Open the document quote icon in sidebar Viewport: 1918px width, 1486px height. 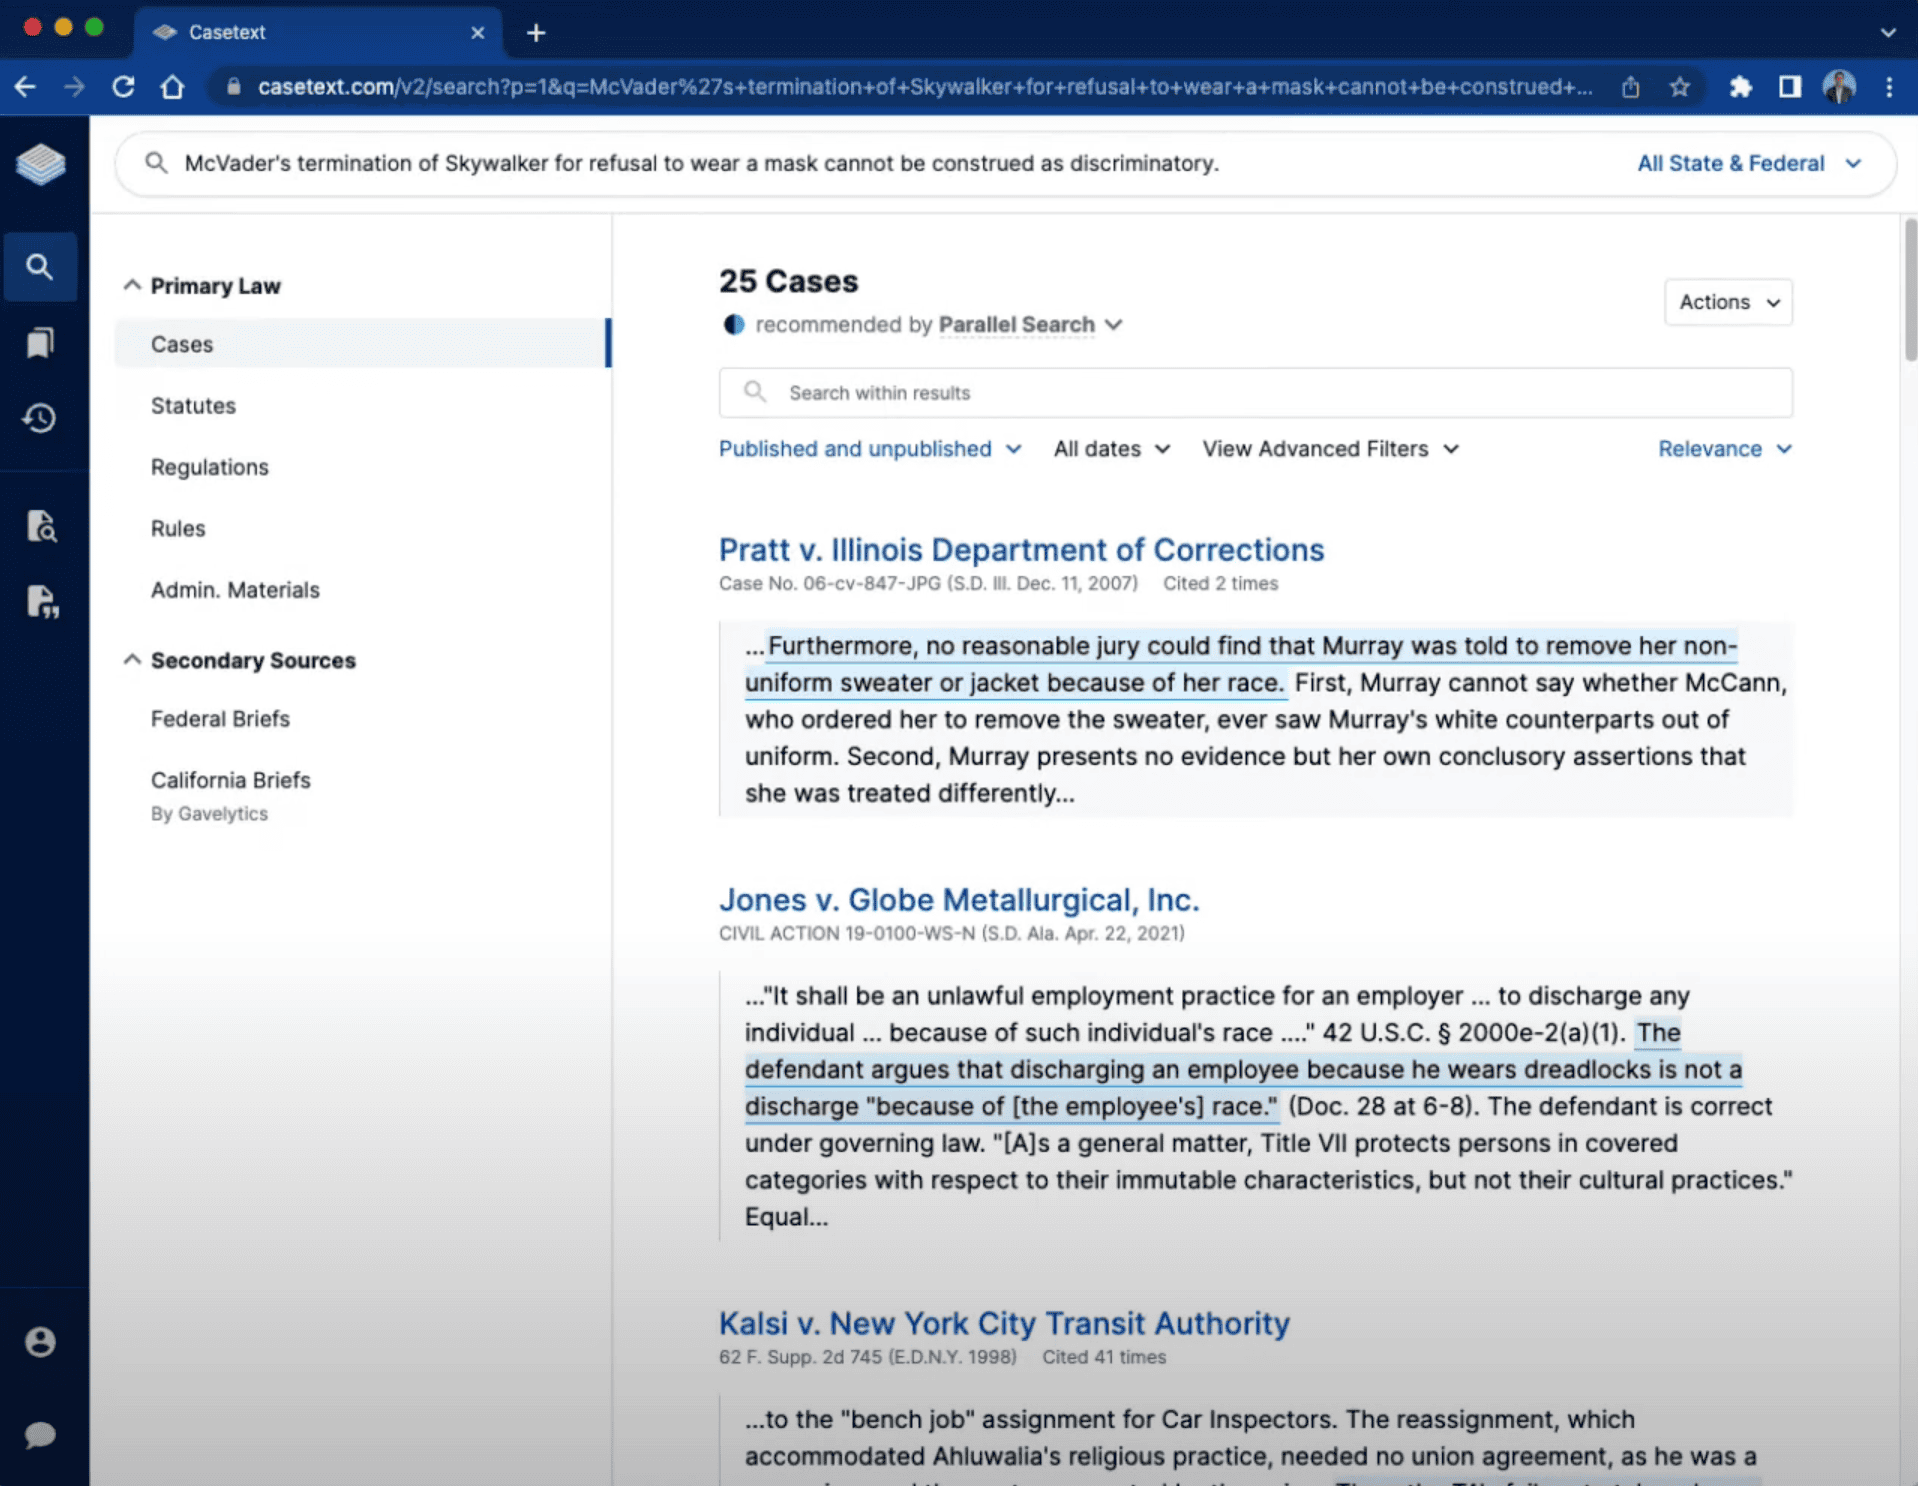tap(41, 601)
